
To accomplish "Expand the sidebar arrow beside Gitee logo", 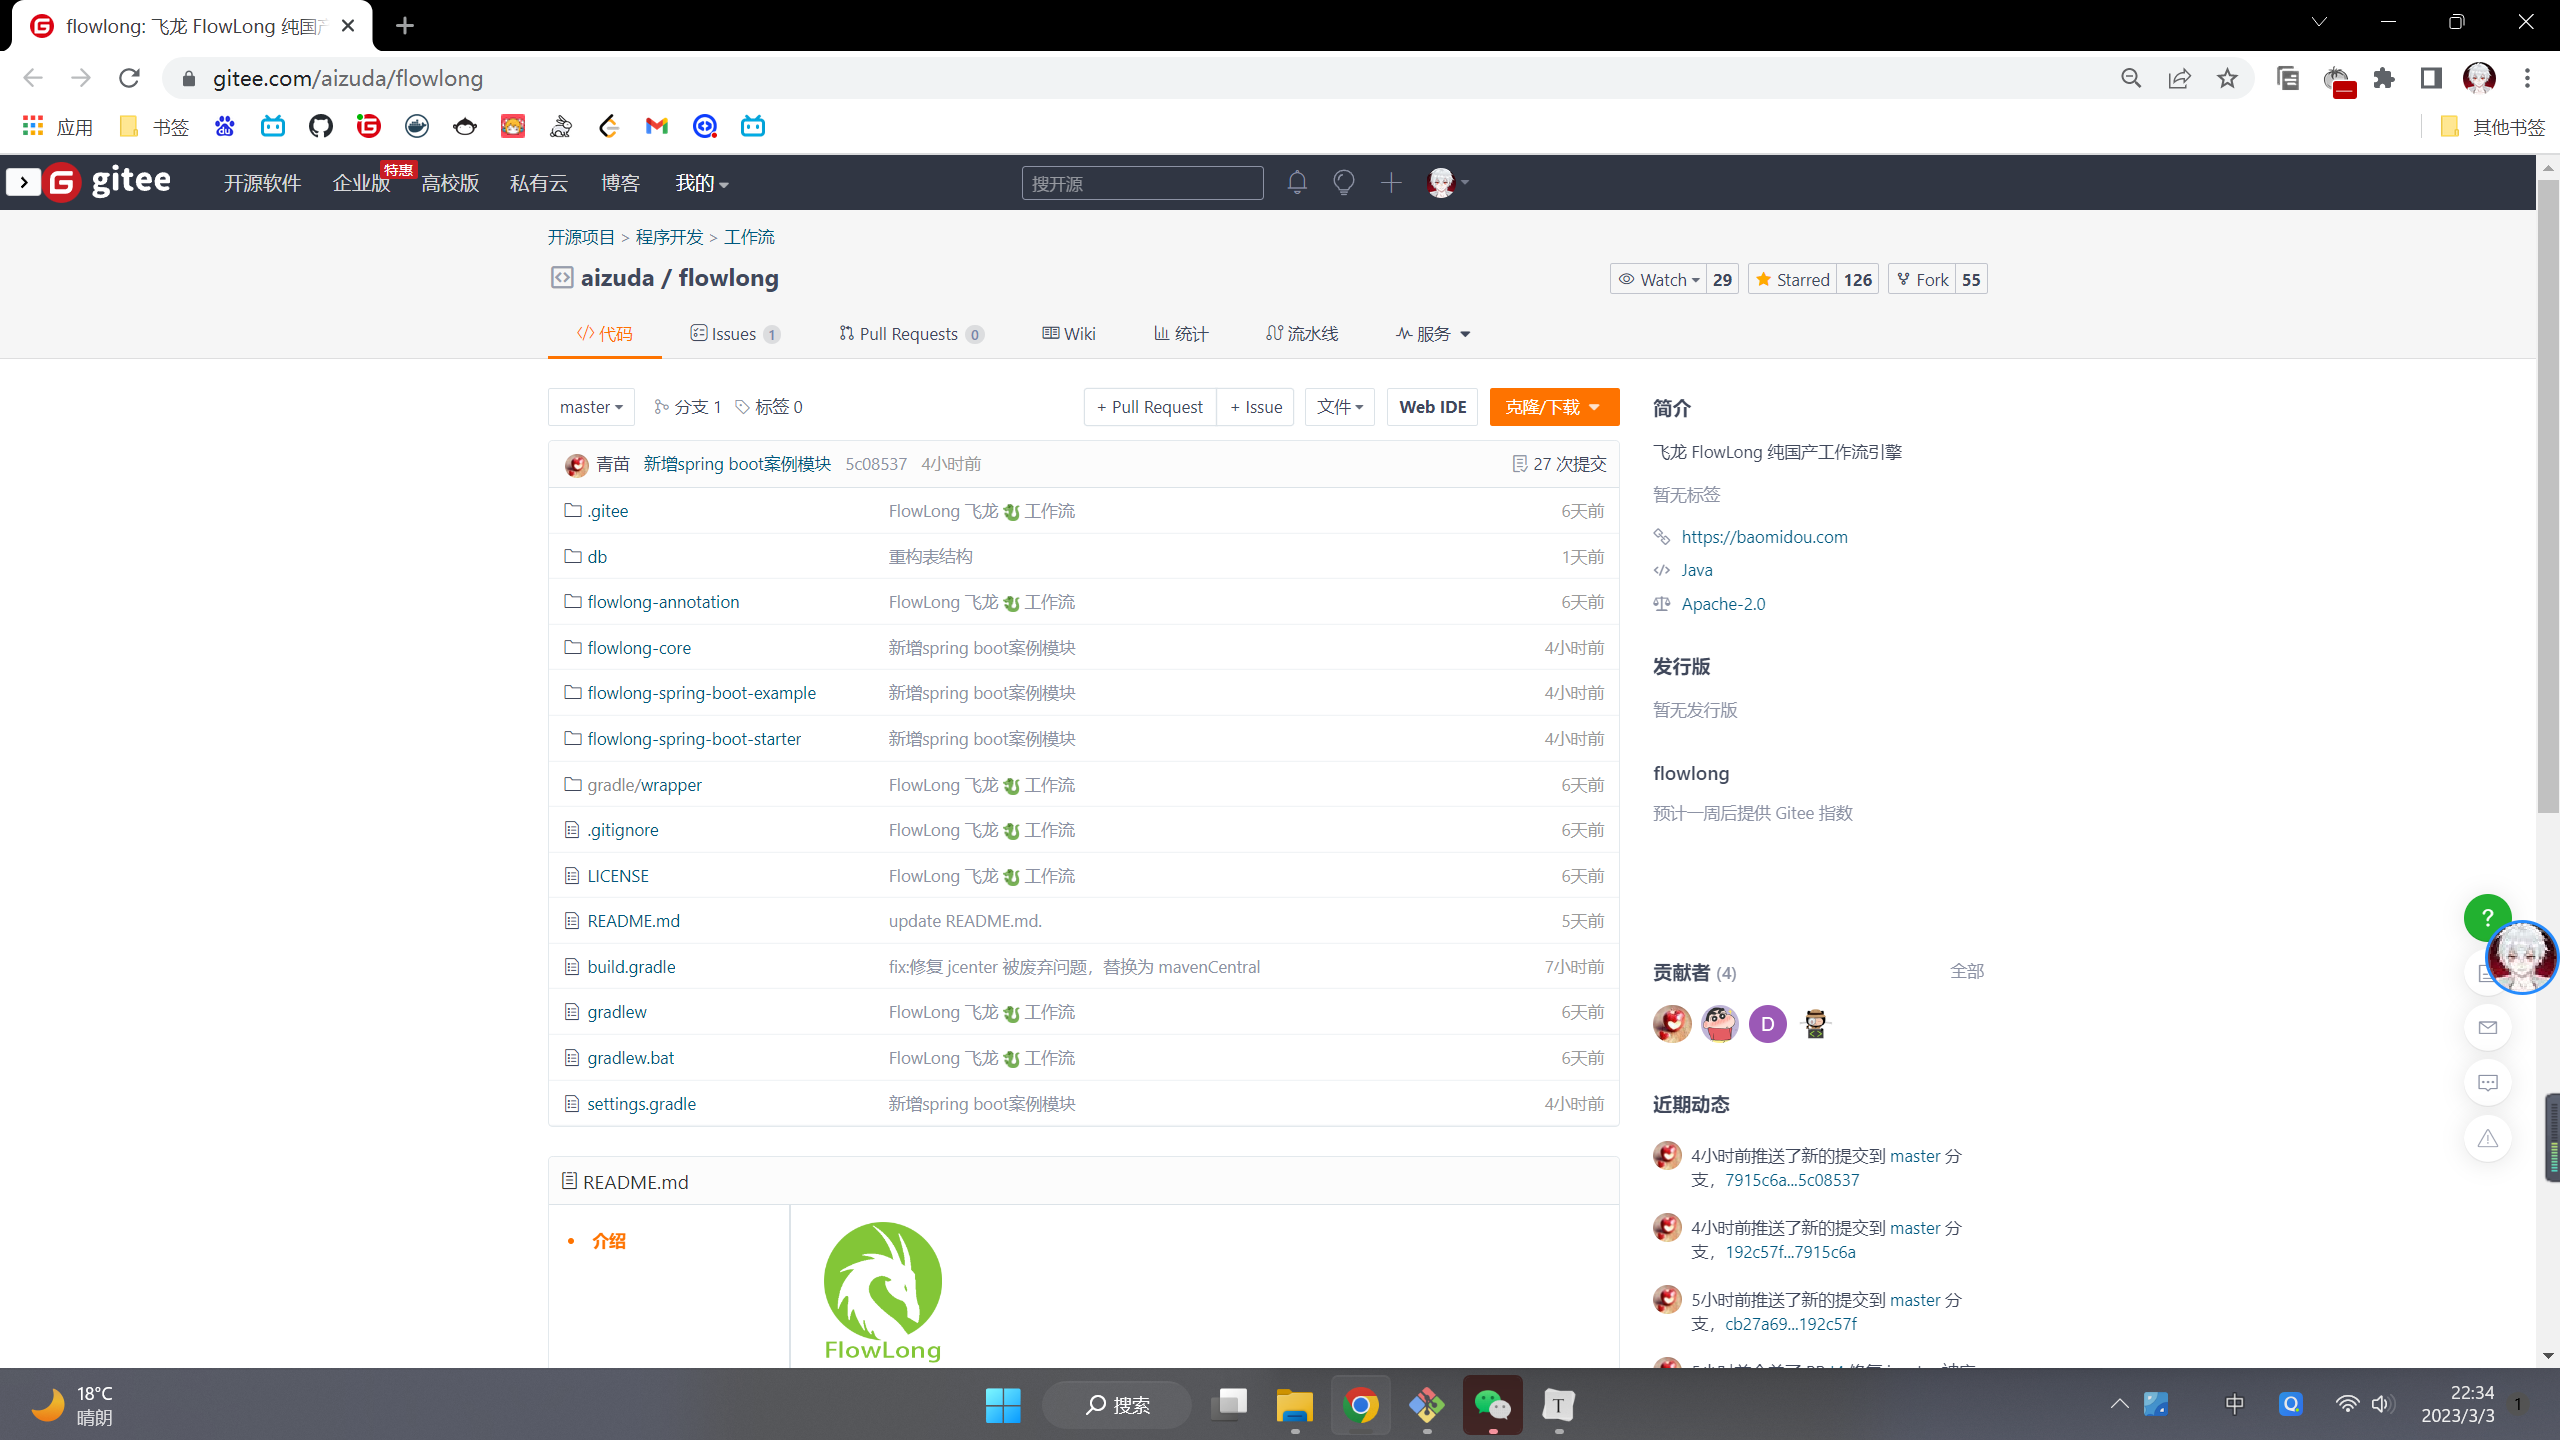I will pos(23,182).
